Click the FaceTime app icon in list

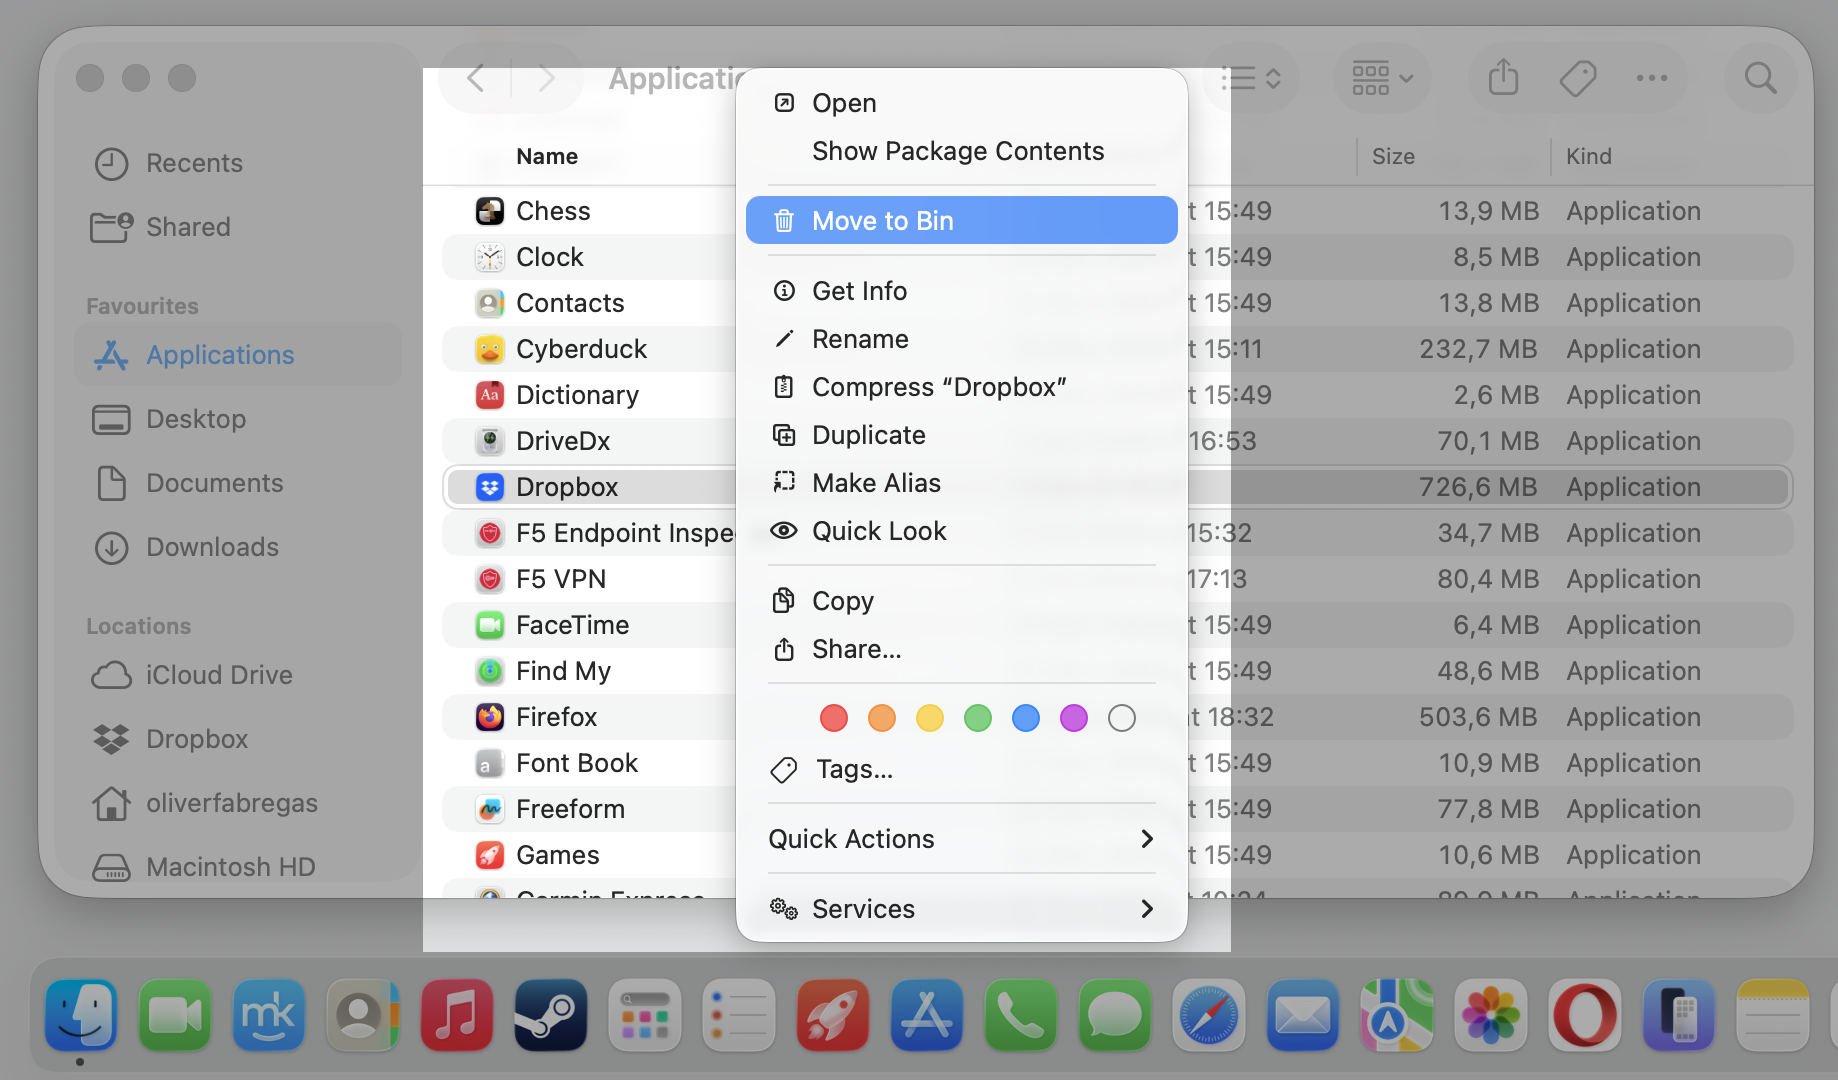[490, 625]
